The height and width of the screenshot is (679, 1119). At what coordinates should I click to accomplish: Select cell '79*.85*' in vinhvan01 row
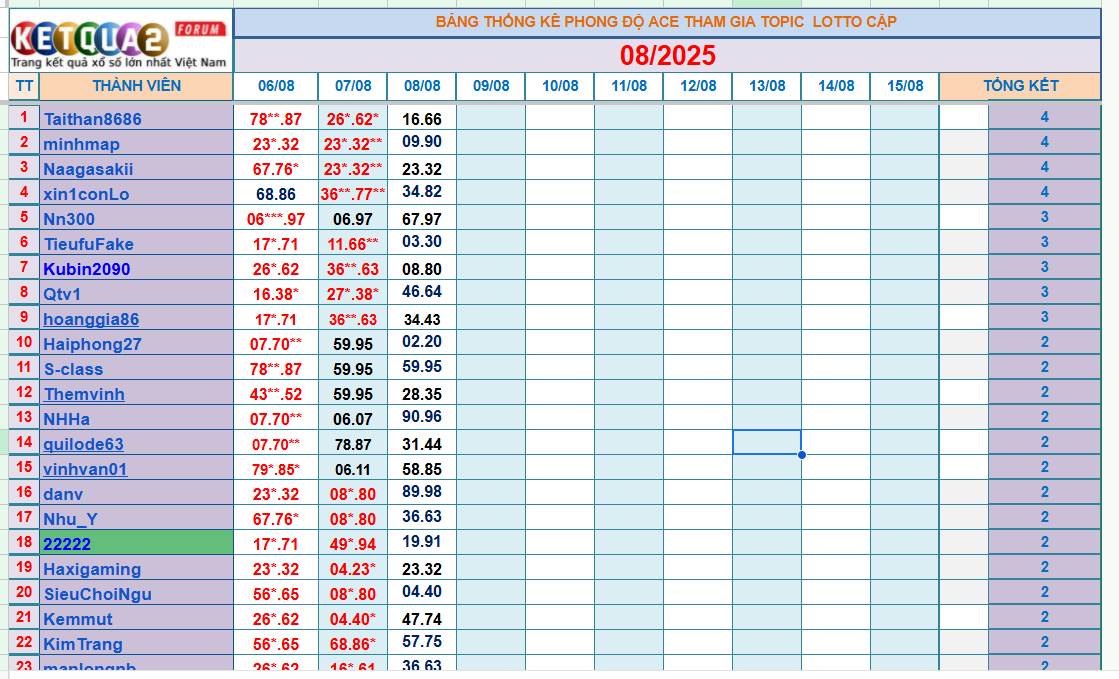[x=276, y=468]
